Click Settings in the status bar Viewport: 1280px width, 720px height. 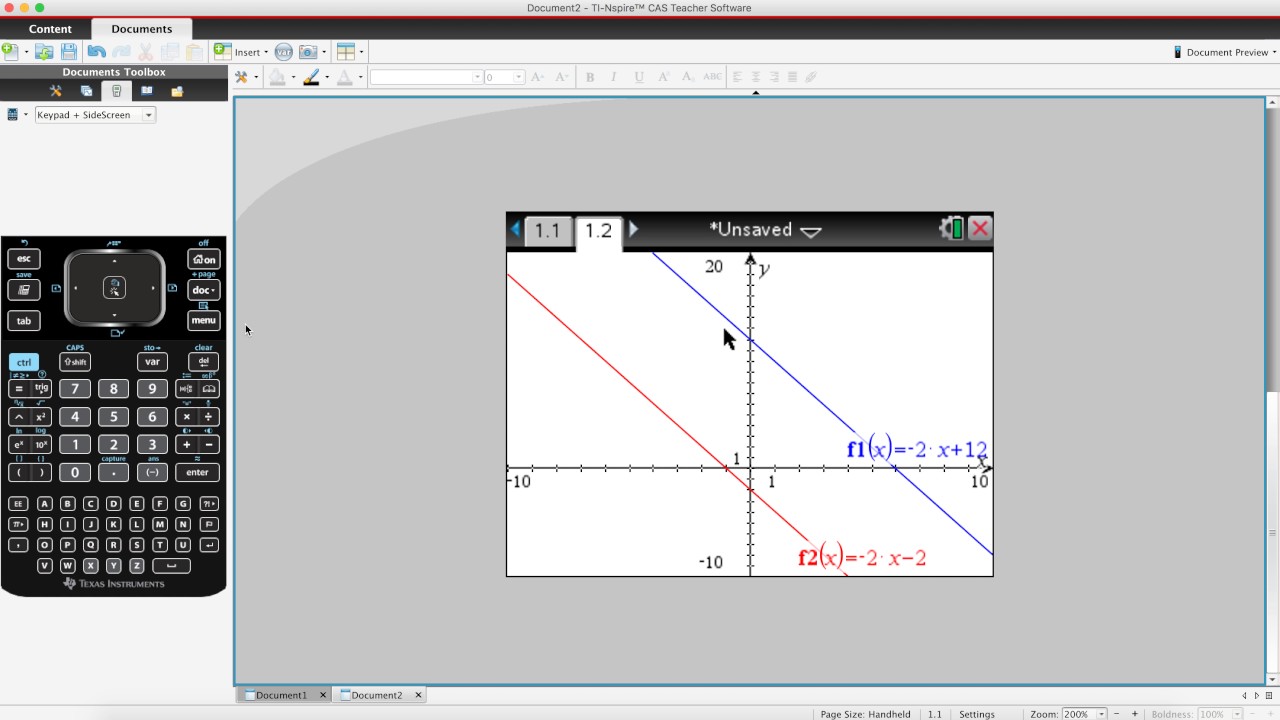point(977,714)
